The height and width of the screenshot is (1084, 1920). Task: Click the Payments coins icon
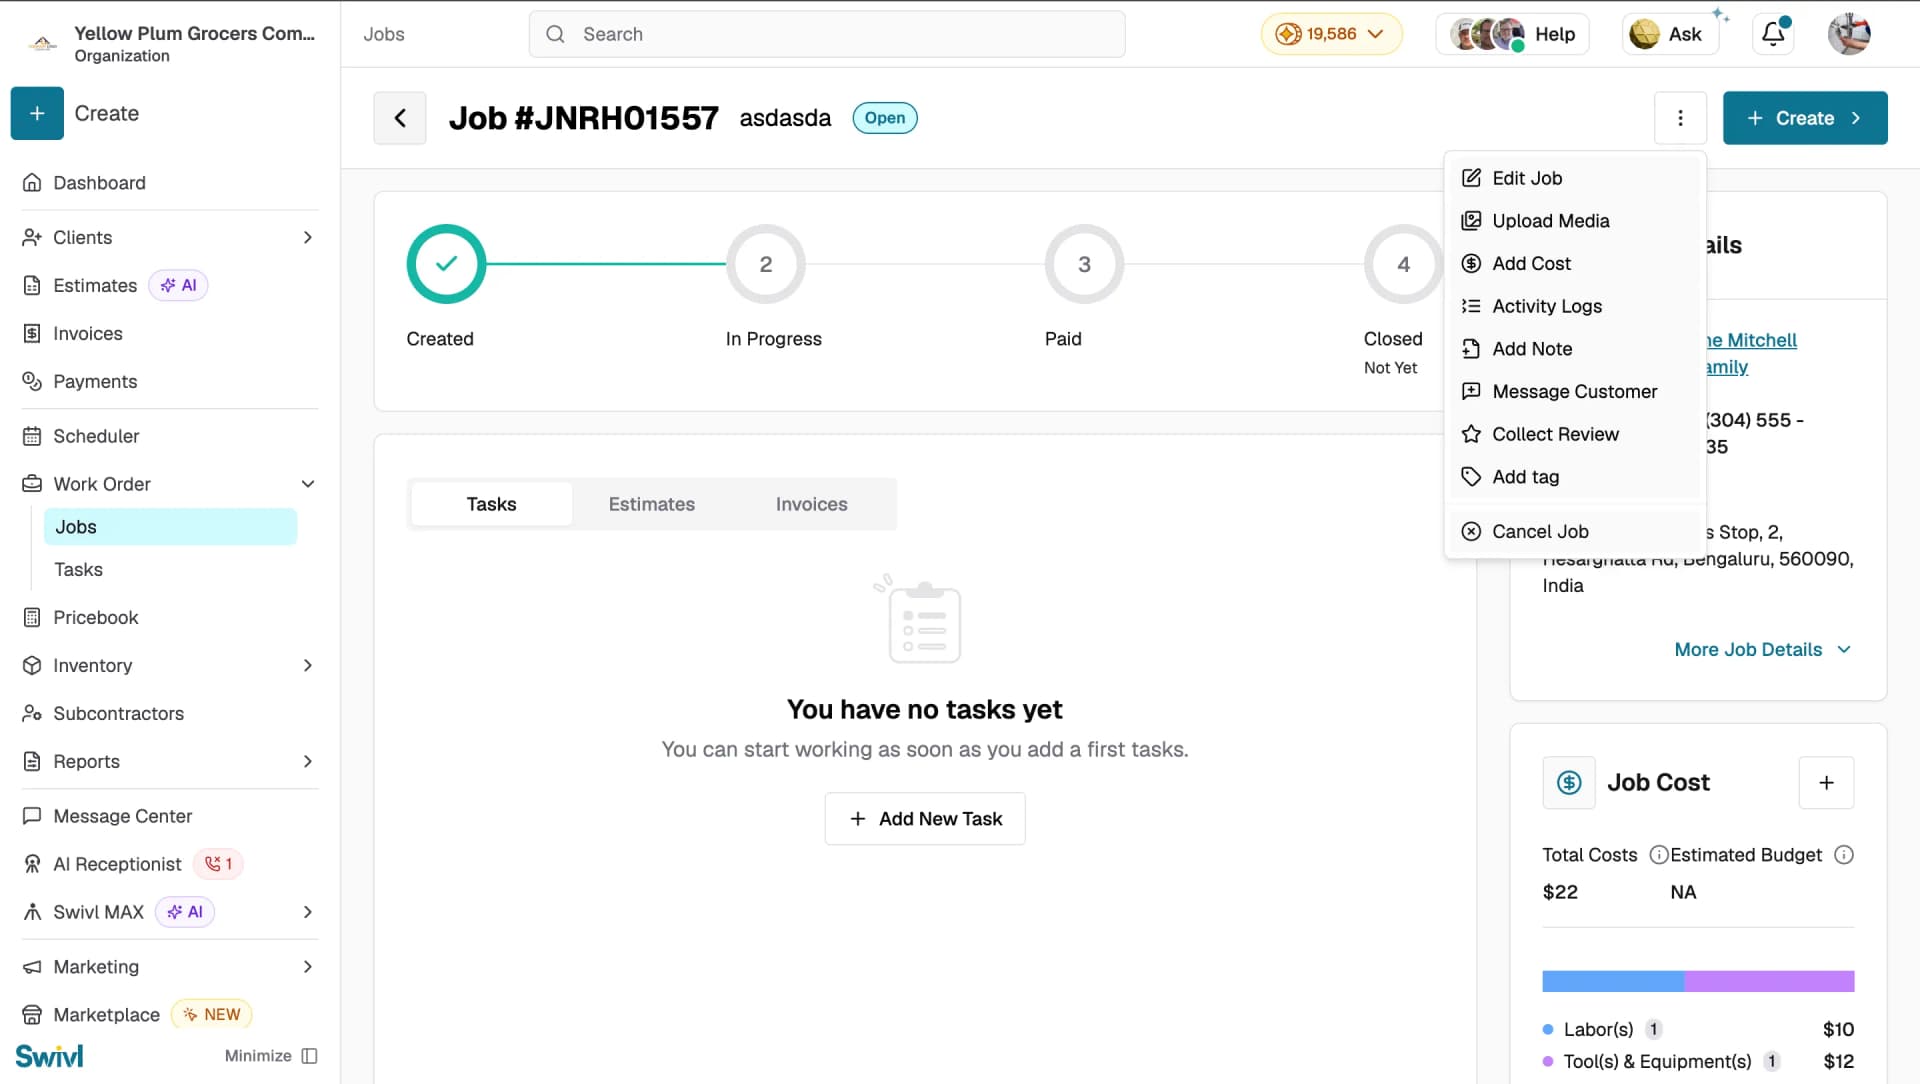pos(32,382)
